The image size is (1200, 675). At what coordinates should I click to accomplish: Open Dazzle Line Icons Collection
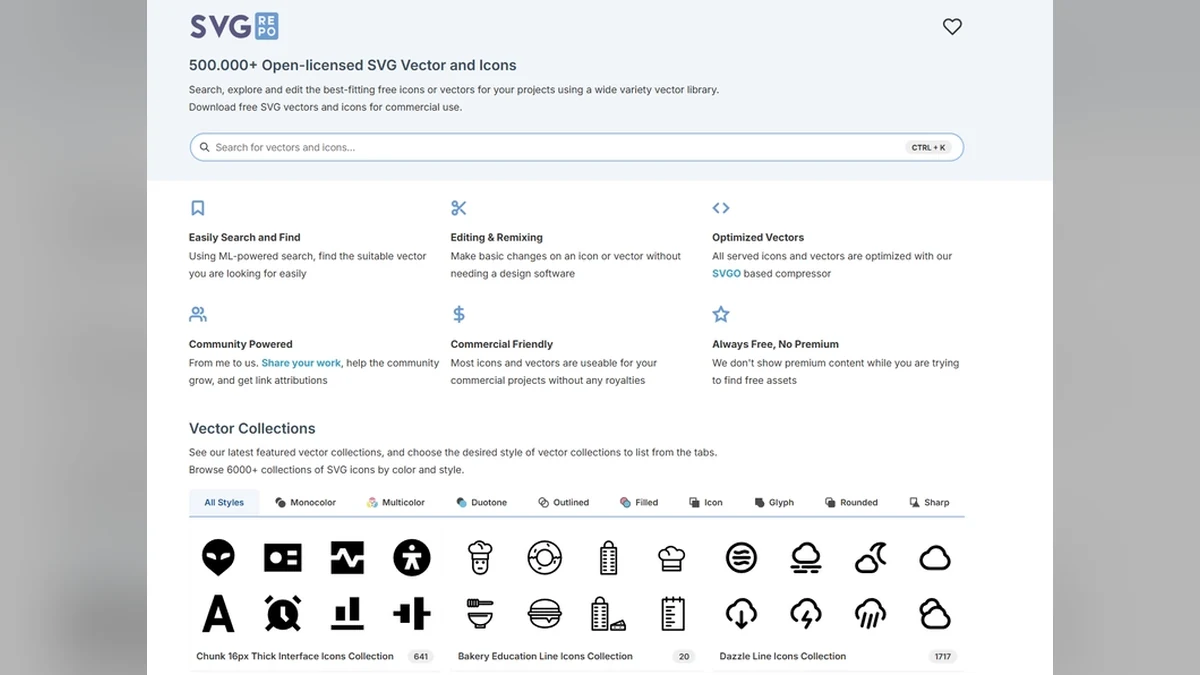pyautogui.click(x=783, y=656)
